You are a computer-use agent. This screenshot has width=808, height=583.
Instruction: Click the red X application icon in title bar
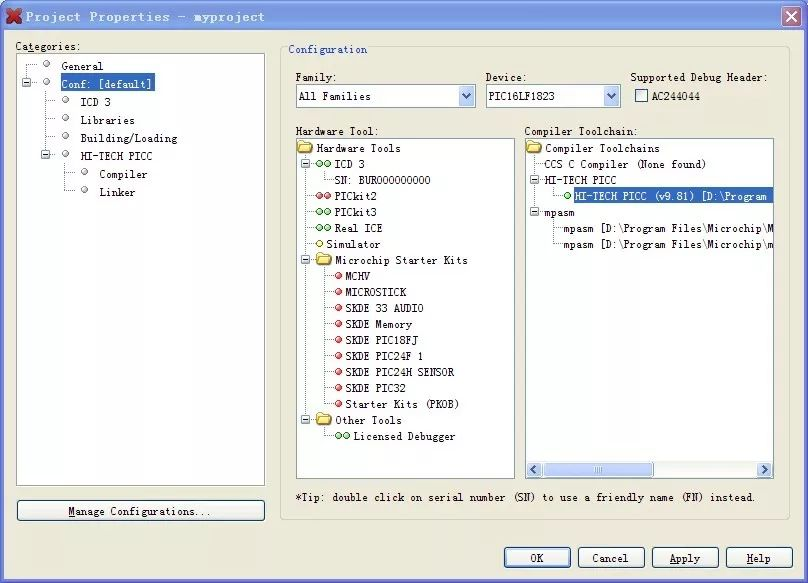(14, 16)
